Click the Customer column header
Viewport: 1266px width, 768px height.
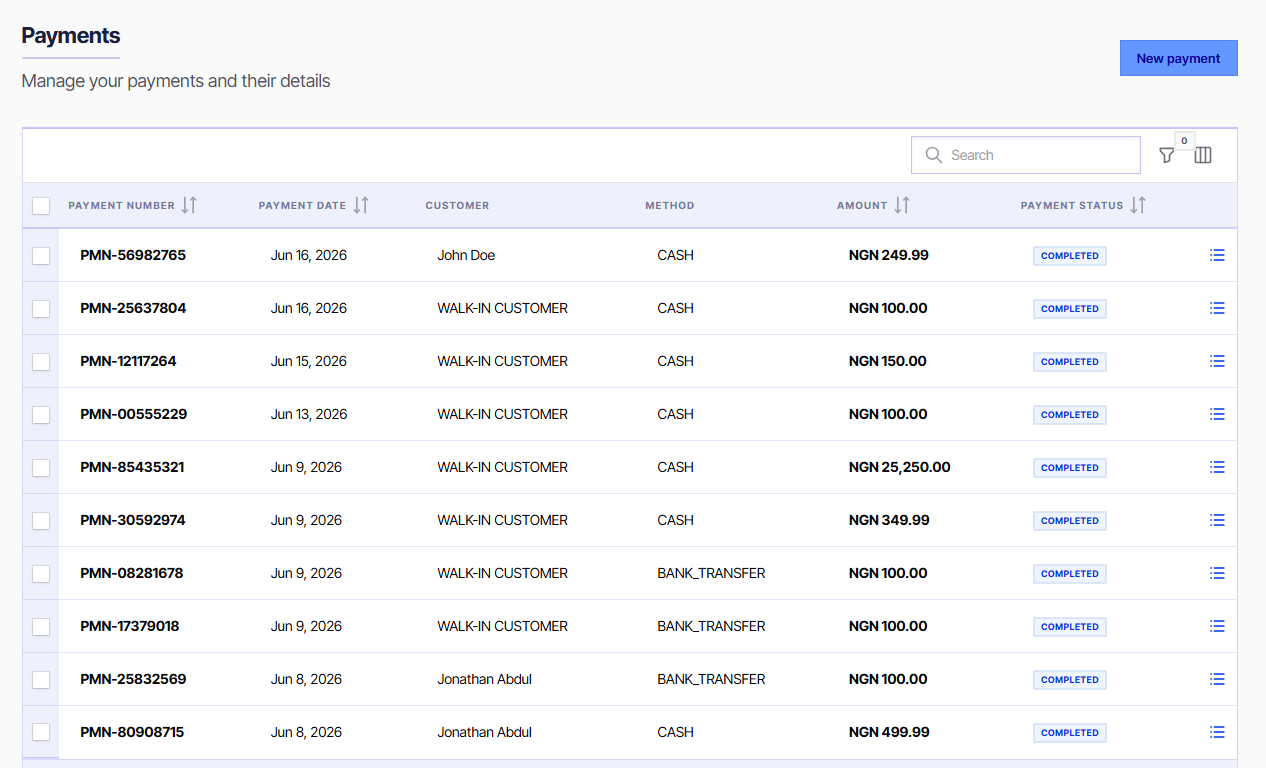(x=457, y=205)
